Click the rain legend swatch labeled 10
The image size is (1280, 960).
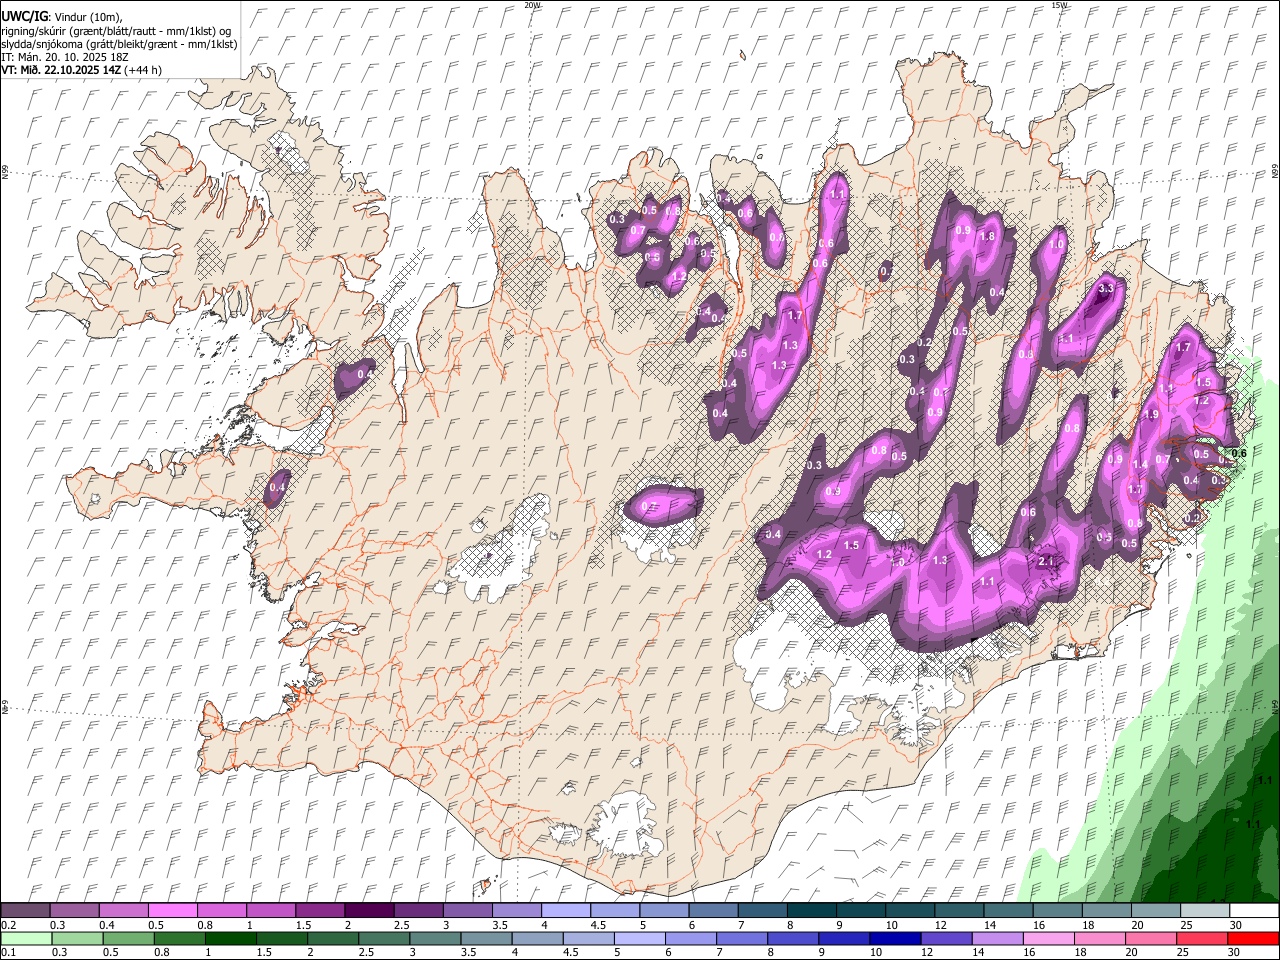click(896, 938)
